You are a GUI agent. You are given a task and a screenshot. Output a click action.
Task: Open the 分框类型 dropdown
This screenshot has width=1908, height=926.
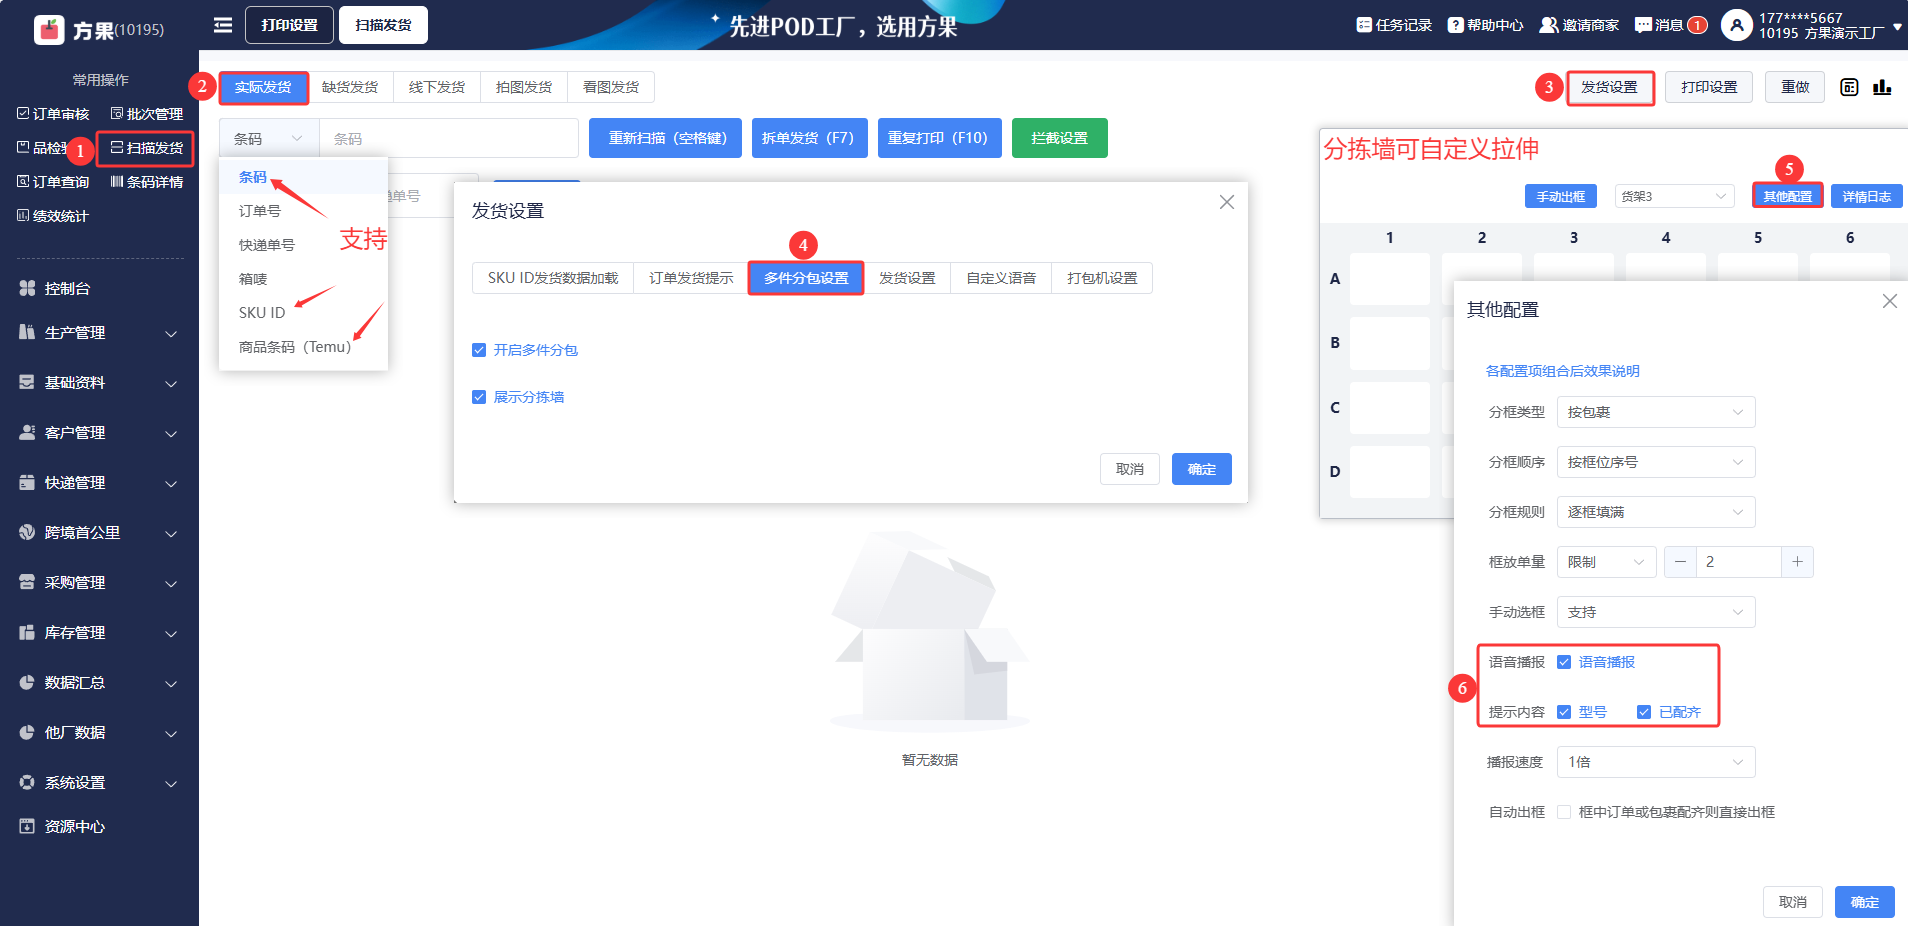[x=1656, y=412]
